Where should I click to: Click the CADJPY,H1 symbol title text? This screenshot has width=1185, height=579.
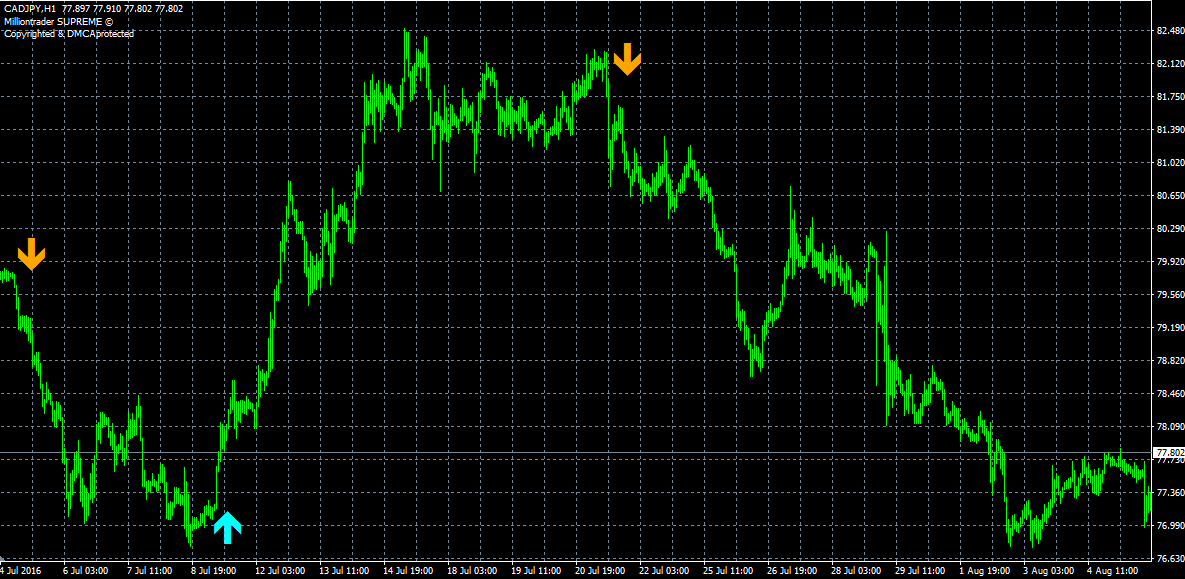[29, 8]
